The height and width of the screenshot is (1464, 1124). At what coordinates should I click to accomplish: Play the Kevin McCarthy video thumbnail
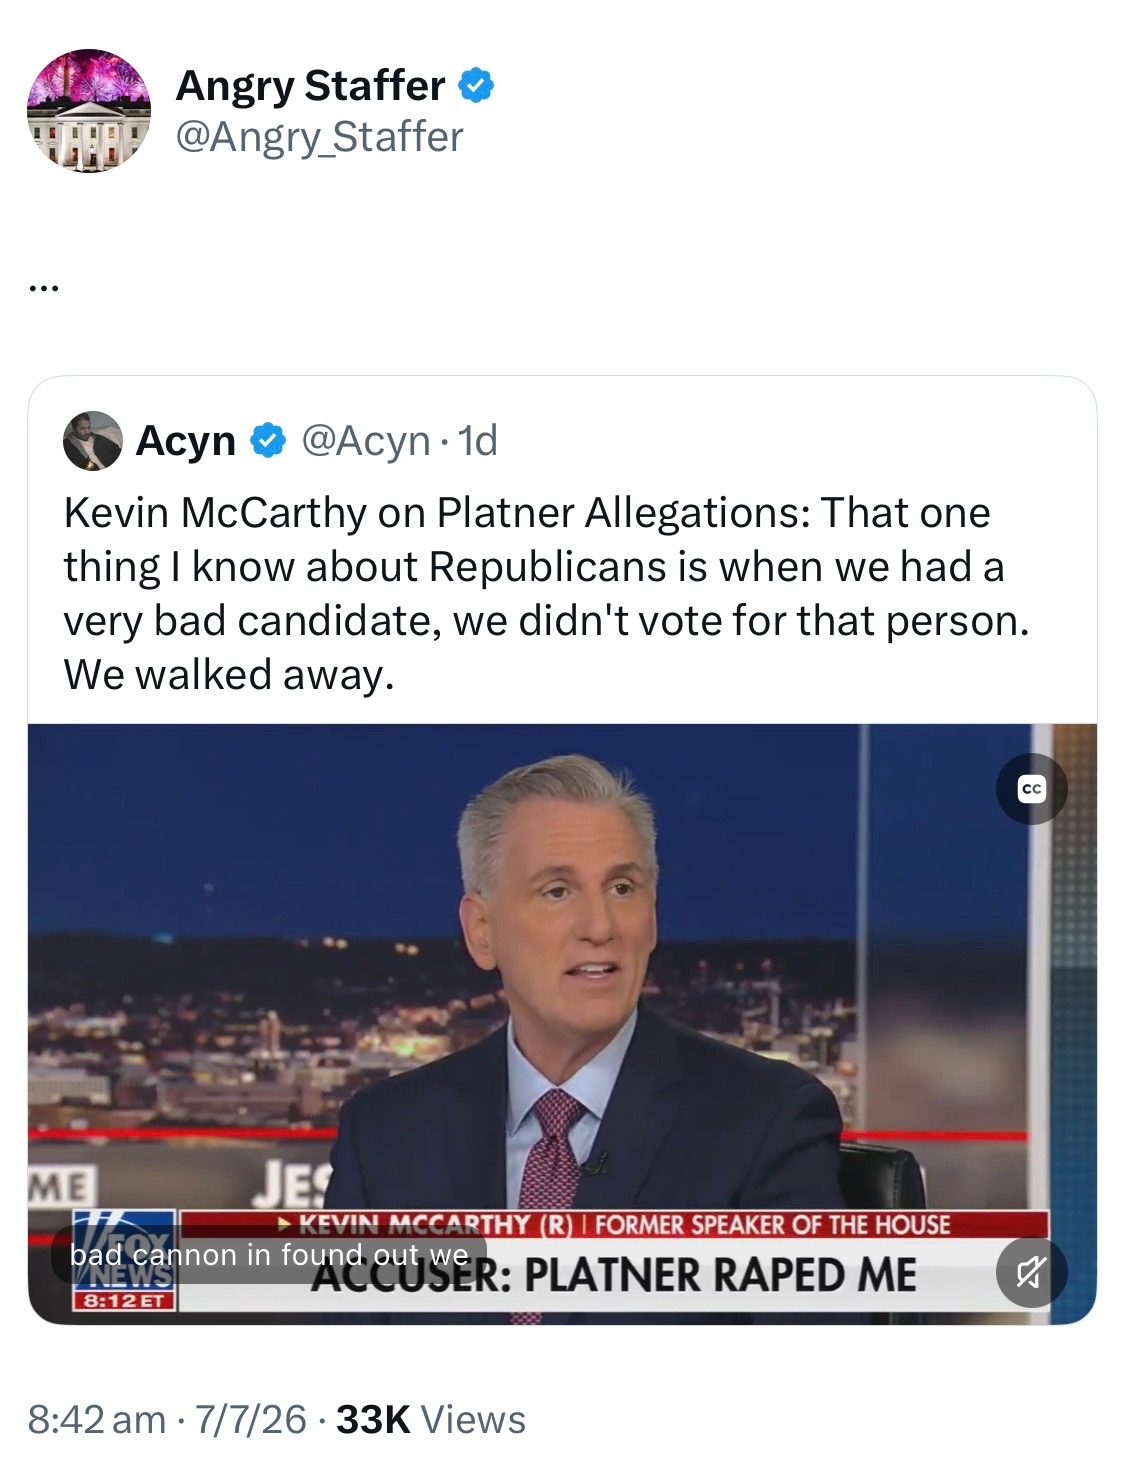click(562, 1024)
